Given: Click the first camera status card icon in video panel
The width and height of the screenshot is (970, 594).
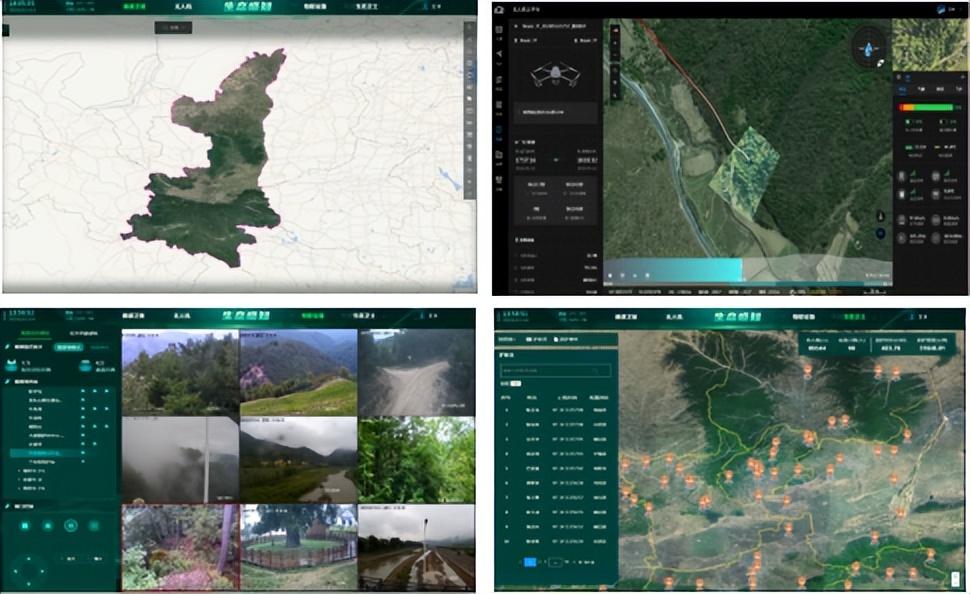Looking at the screenshot, I should 11,366.
